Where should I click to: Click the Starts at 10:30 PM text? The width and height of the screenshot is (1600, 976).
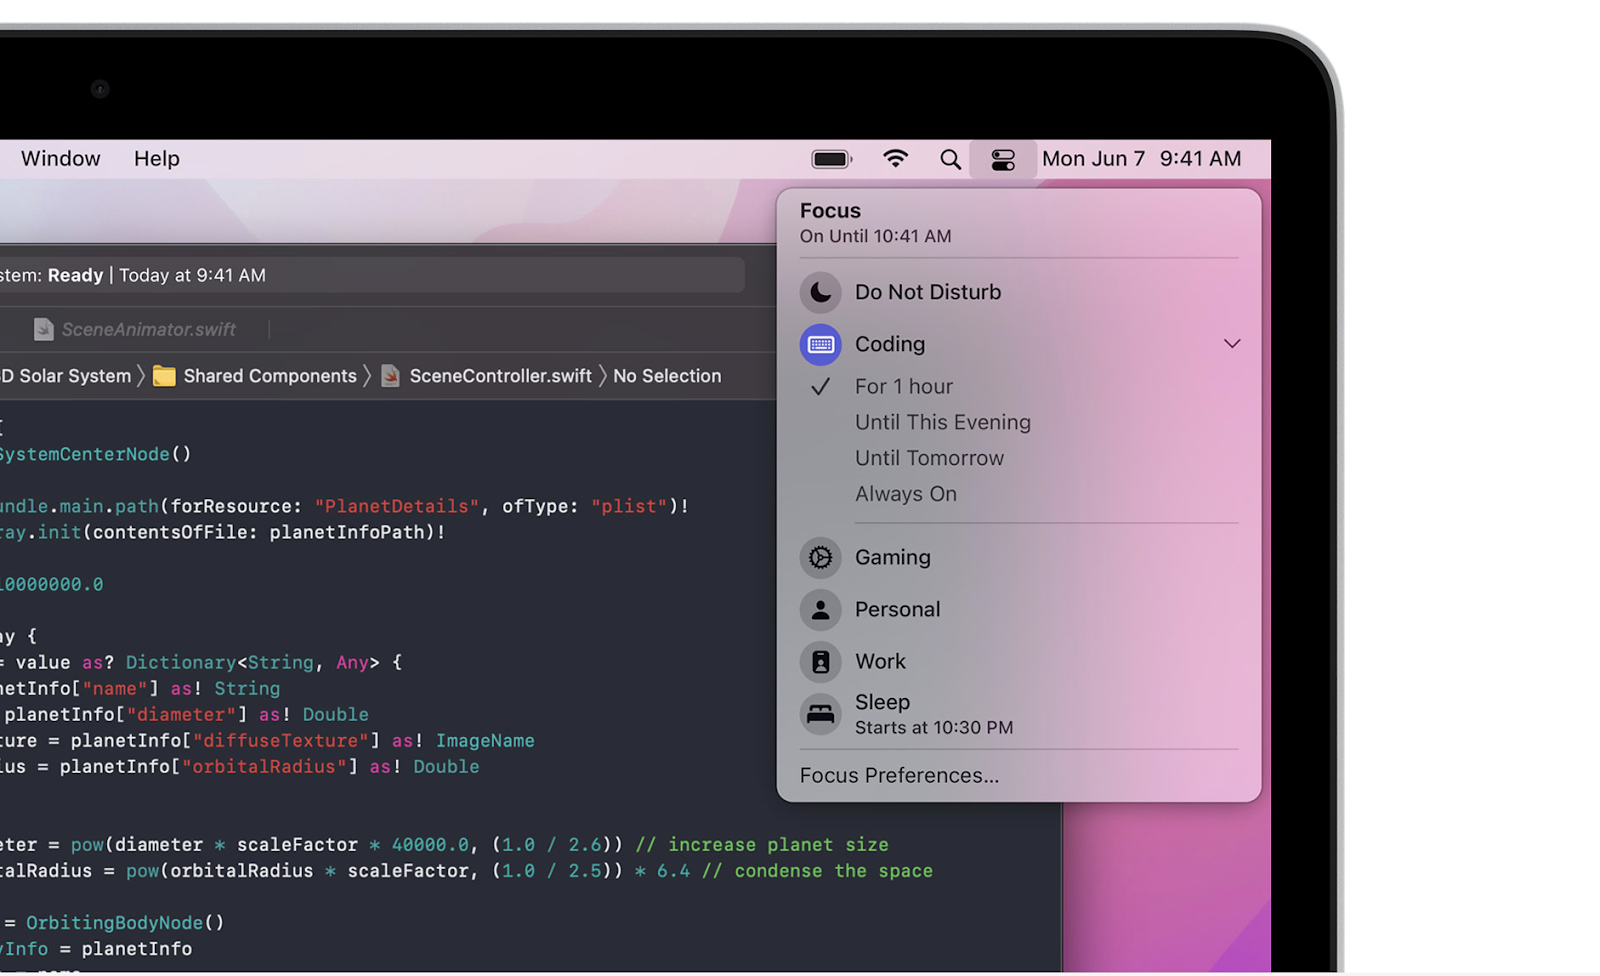click(934, 727)
